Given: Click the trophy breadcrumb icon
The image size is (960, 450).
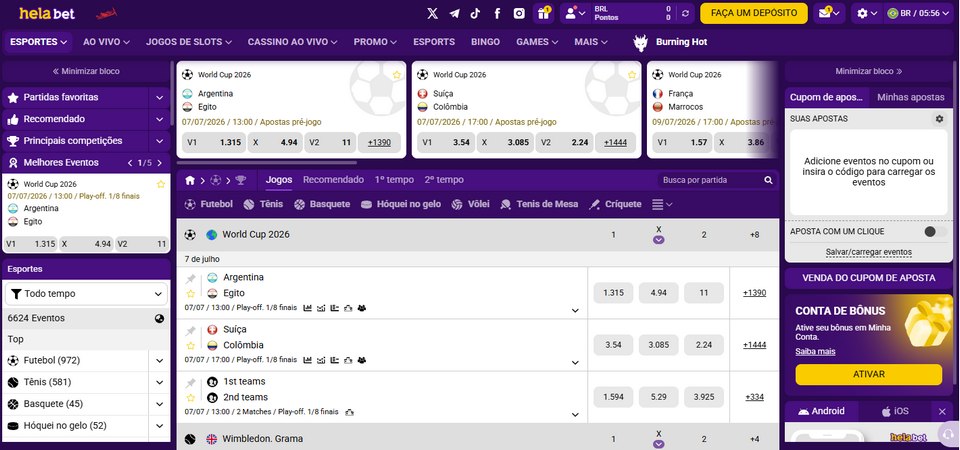Looking at the screenshot, I should point(241,180).
